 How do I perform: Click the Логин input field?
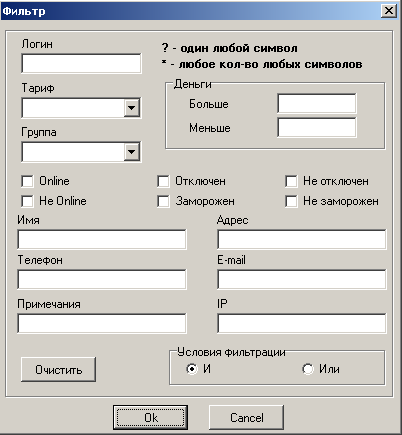tap(81, 63)
